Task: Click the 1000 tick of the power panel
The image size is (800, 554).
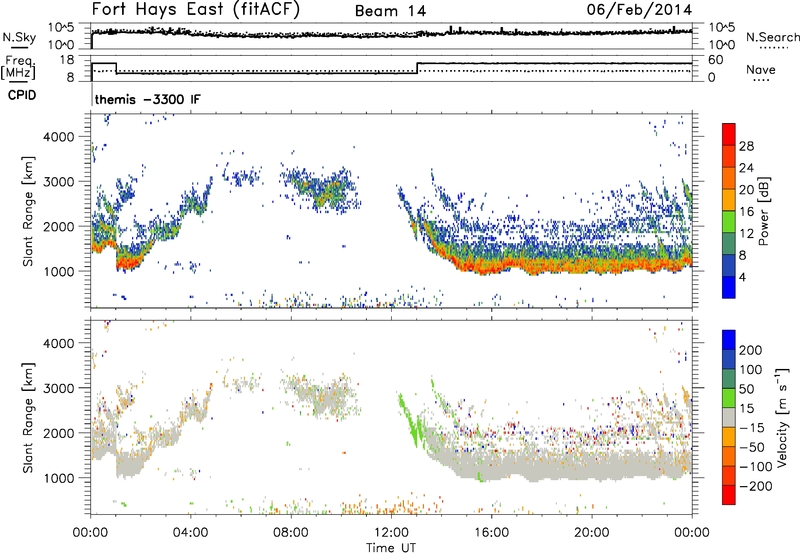Action: tap(58, 271)
